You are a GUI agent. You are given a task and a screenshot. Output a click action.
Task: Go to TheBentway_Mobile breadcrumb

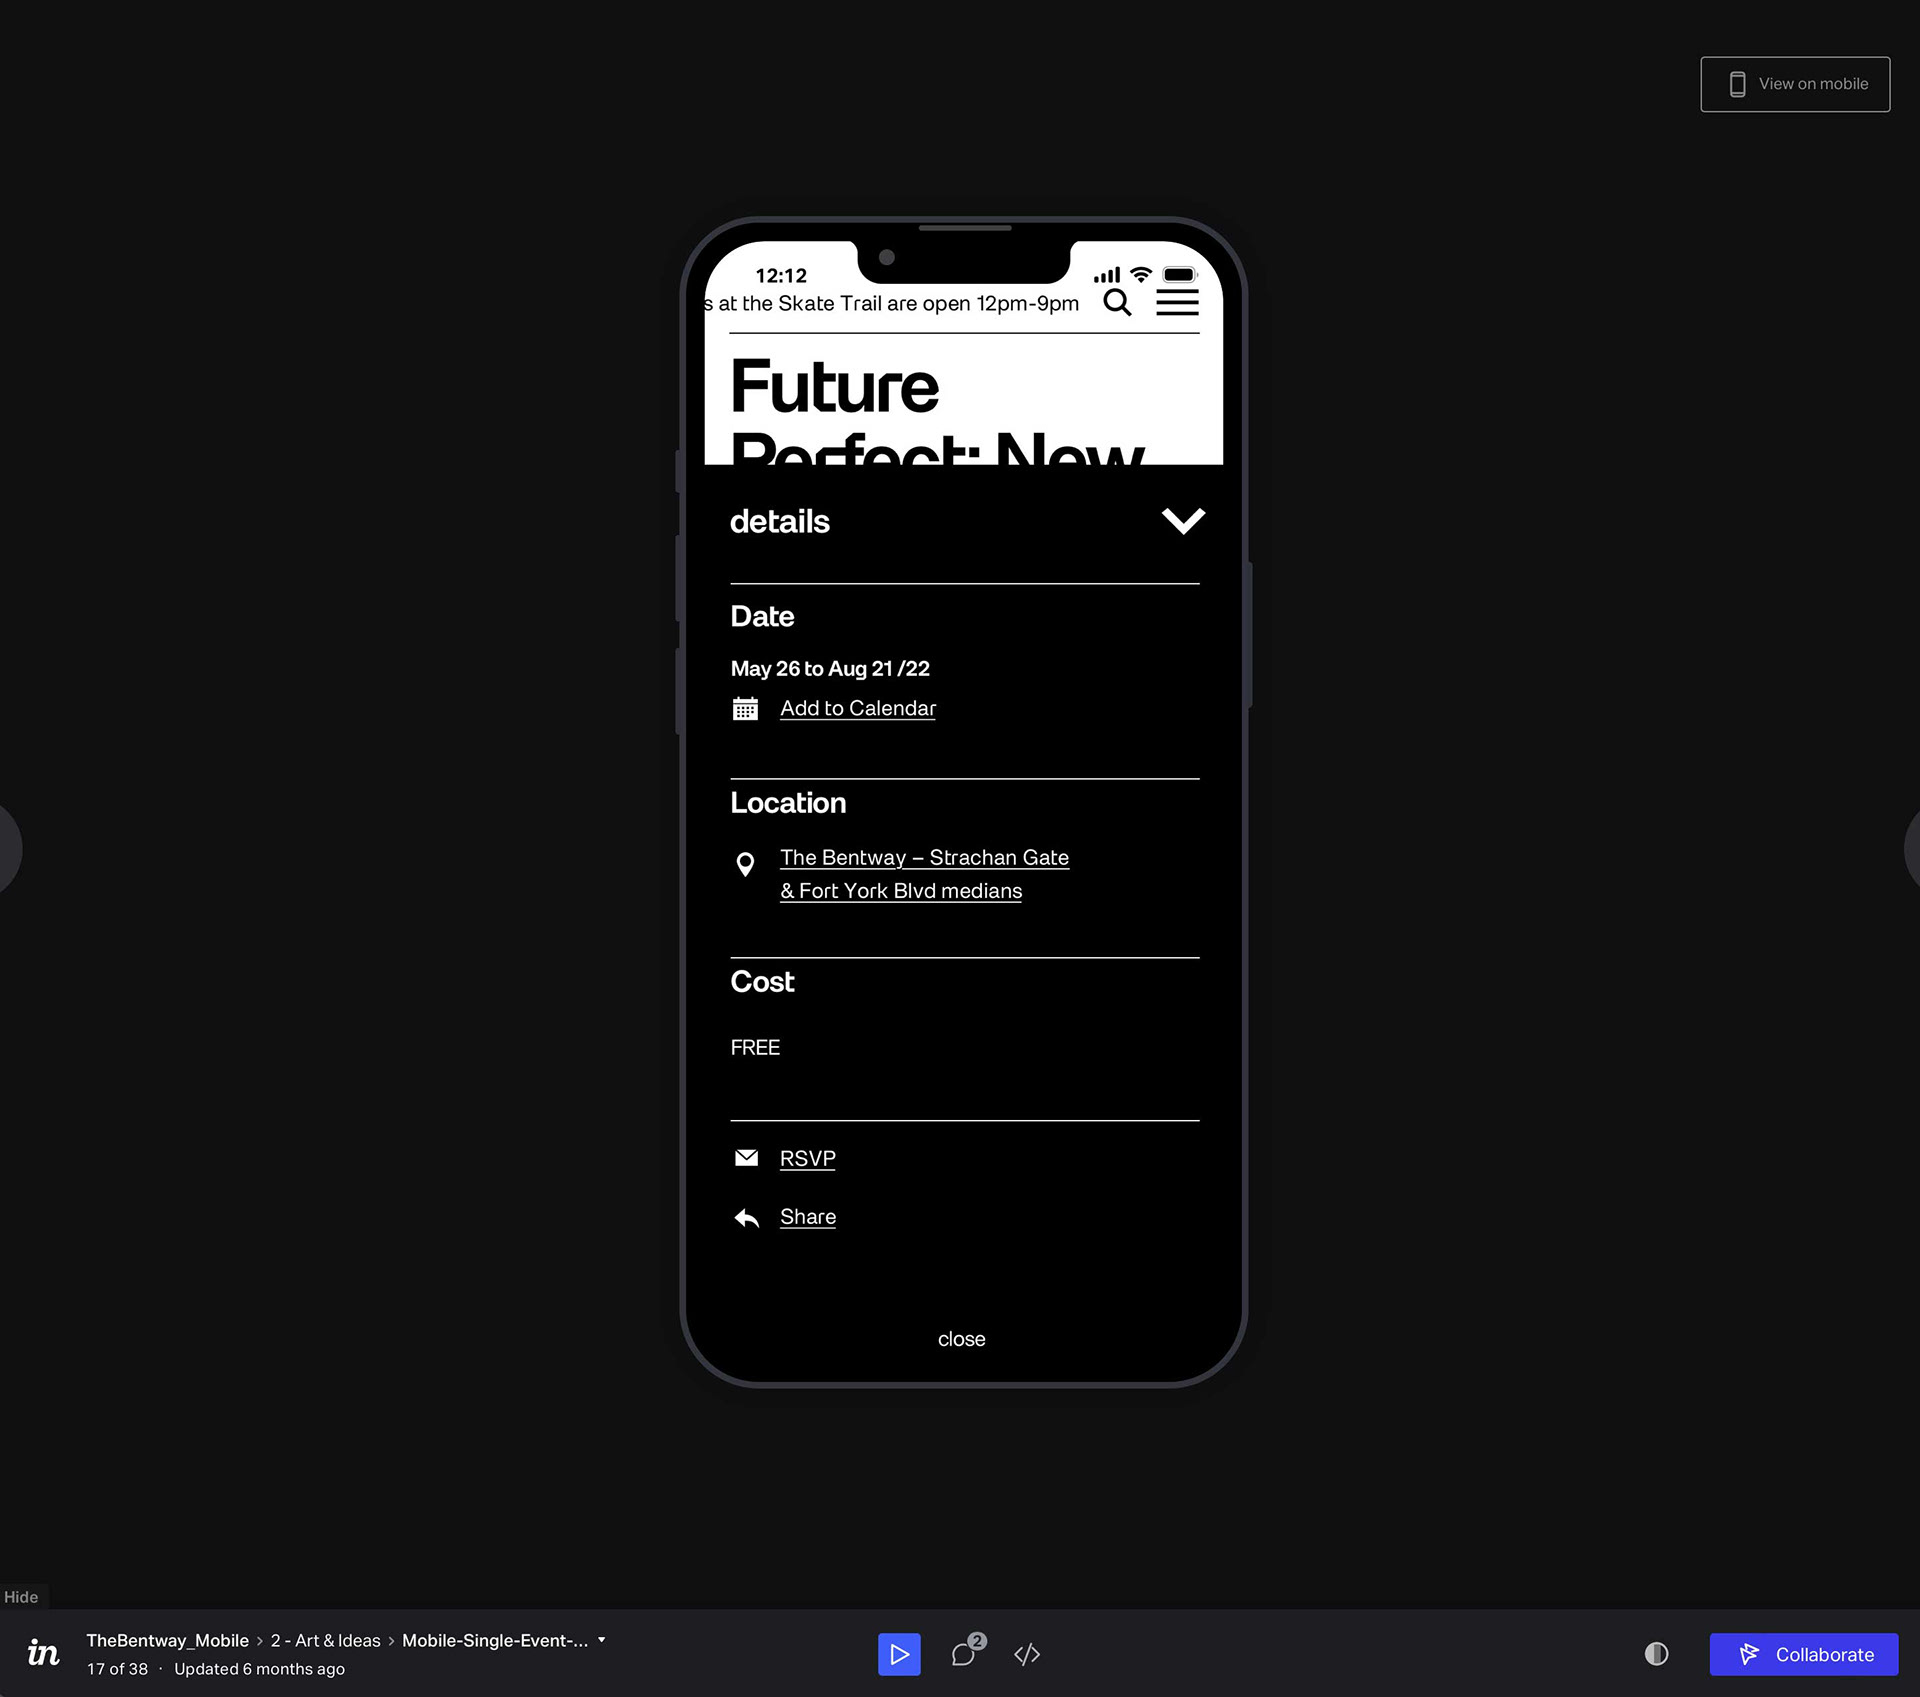(x=167, y=1640)
